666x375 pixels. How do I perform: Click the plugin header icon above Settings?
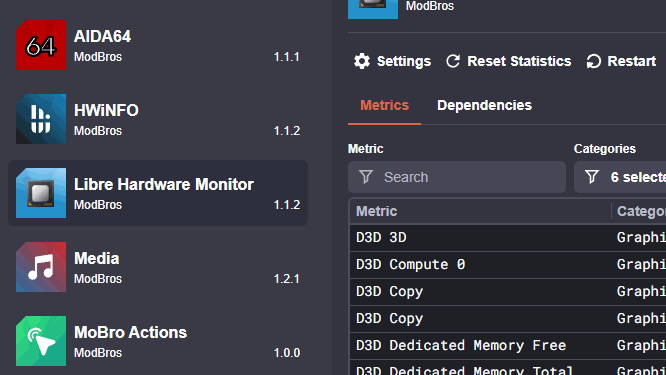pyautogui.click(x=373, y=9)
